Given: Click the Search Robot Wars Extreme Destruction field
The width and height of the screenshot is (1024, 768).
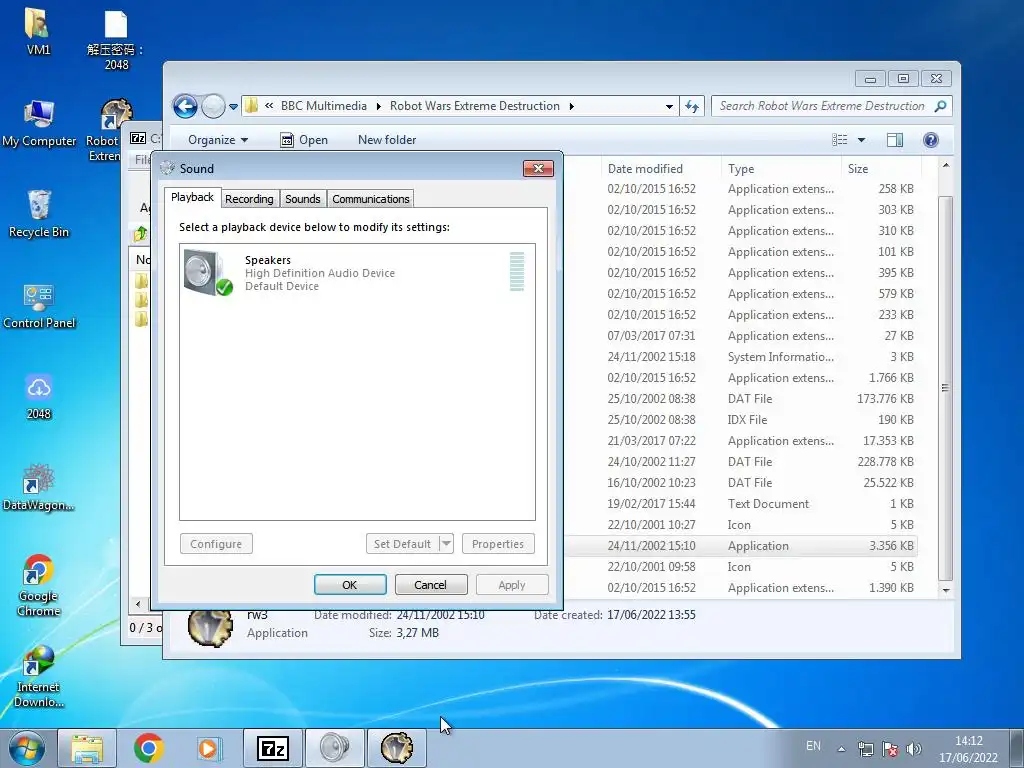Looking at the screenshot, I should [x=831, y=106].
